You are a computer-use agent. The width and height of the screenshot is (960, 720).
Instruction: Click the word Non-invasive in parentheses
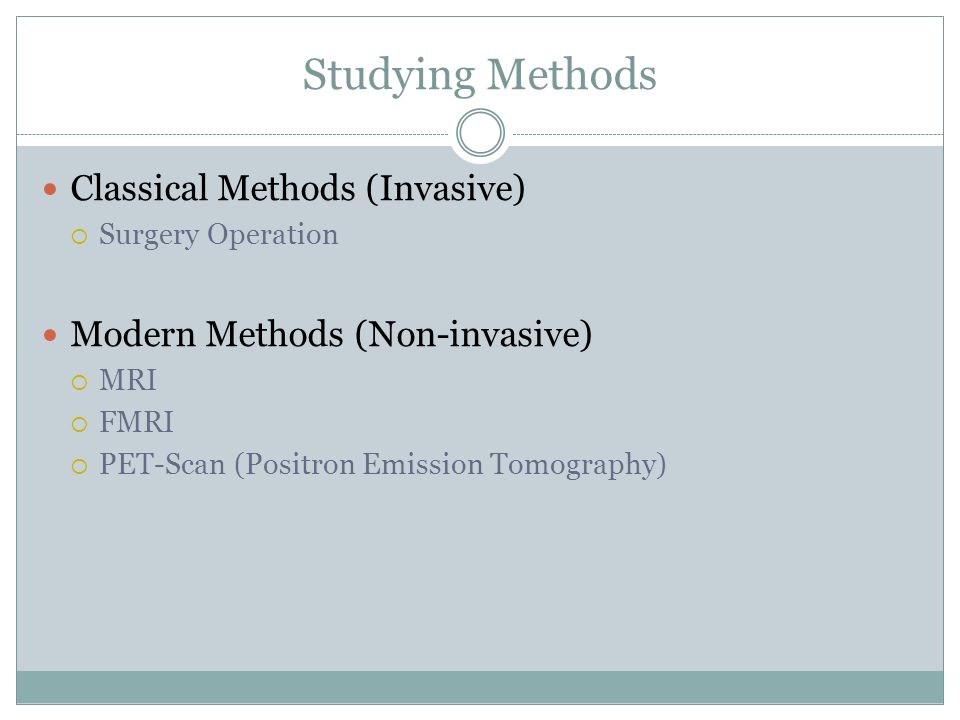(474, 334)
